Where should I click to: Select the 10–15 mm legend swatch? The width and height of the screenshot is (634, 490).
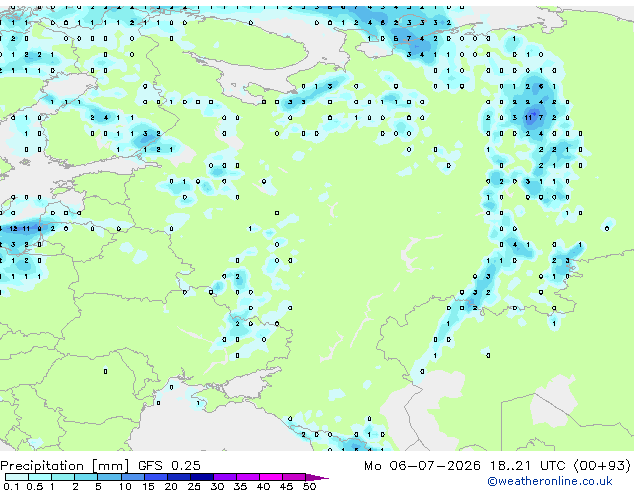coord(133,477)
